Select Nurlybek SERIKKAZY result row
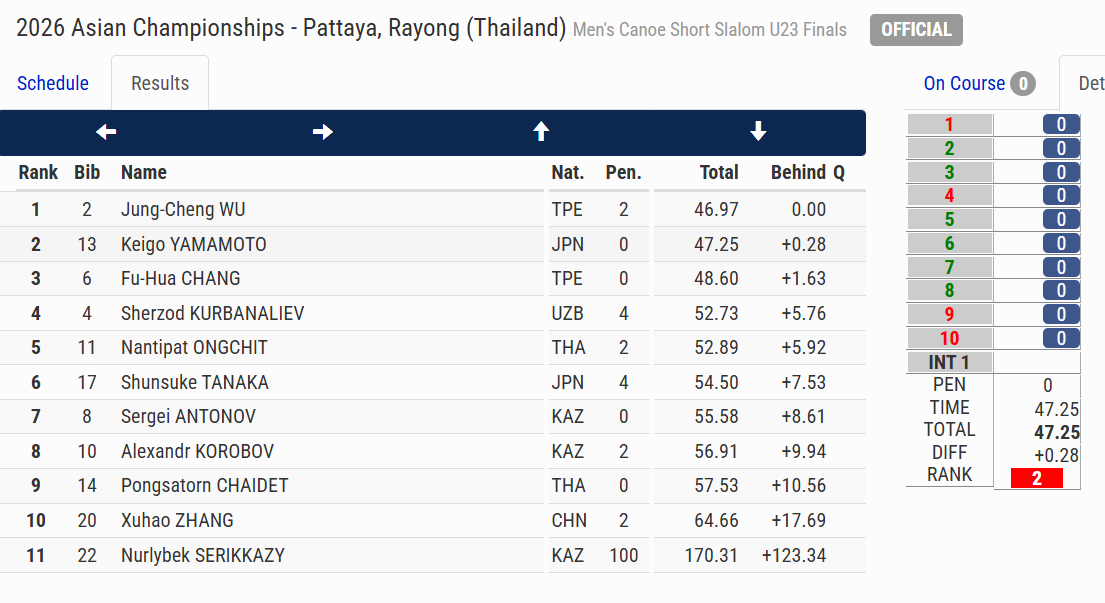 203,555
